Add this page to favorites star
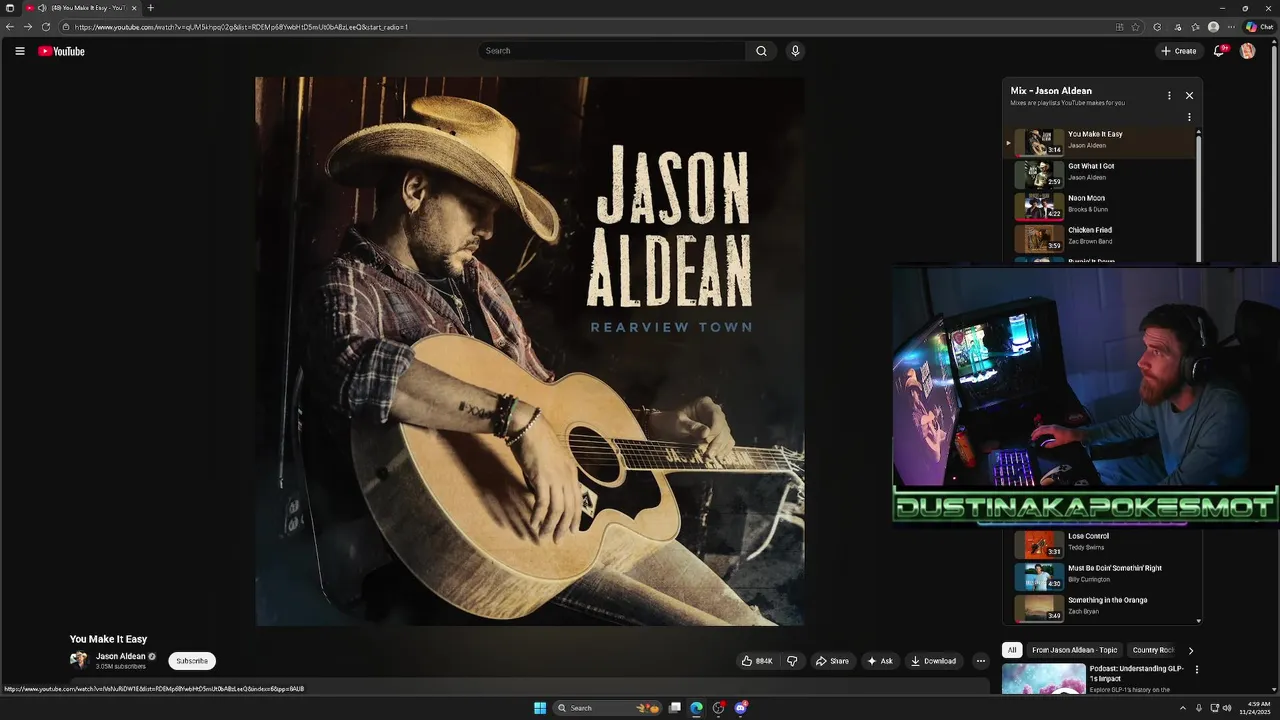The height and width of the screenshot is (720, 1280). (1136, 27)
